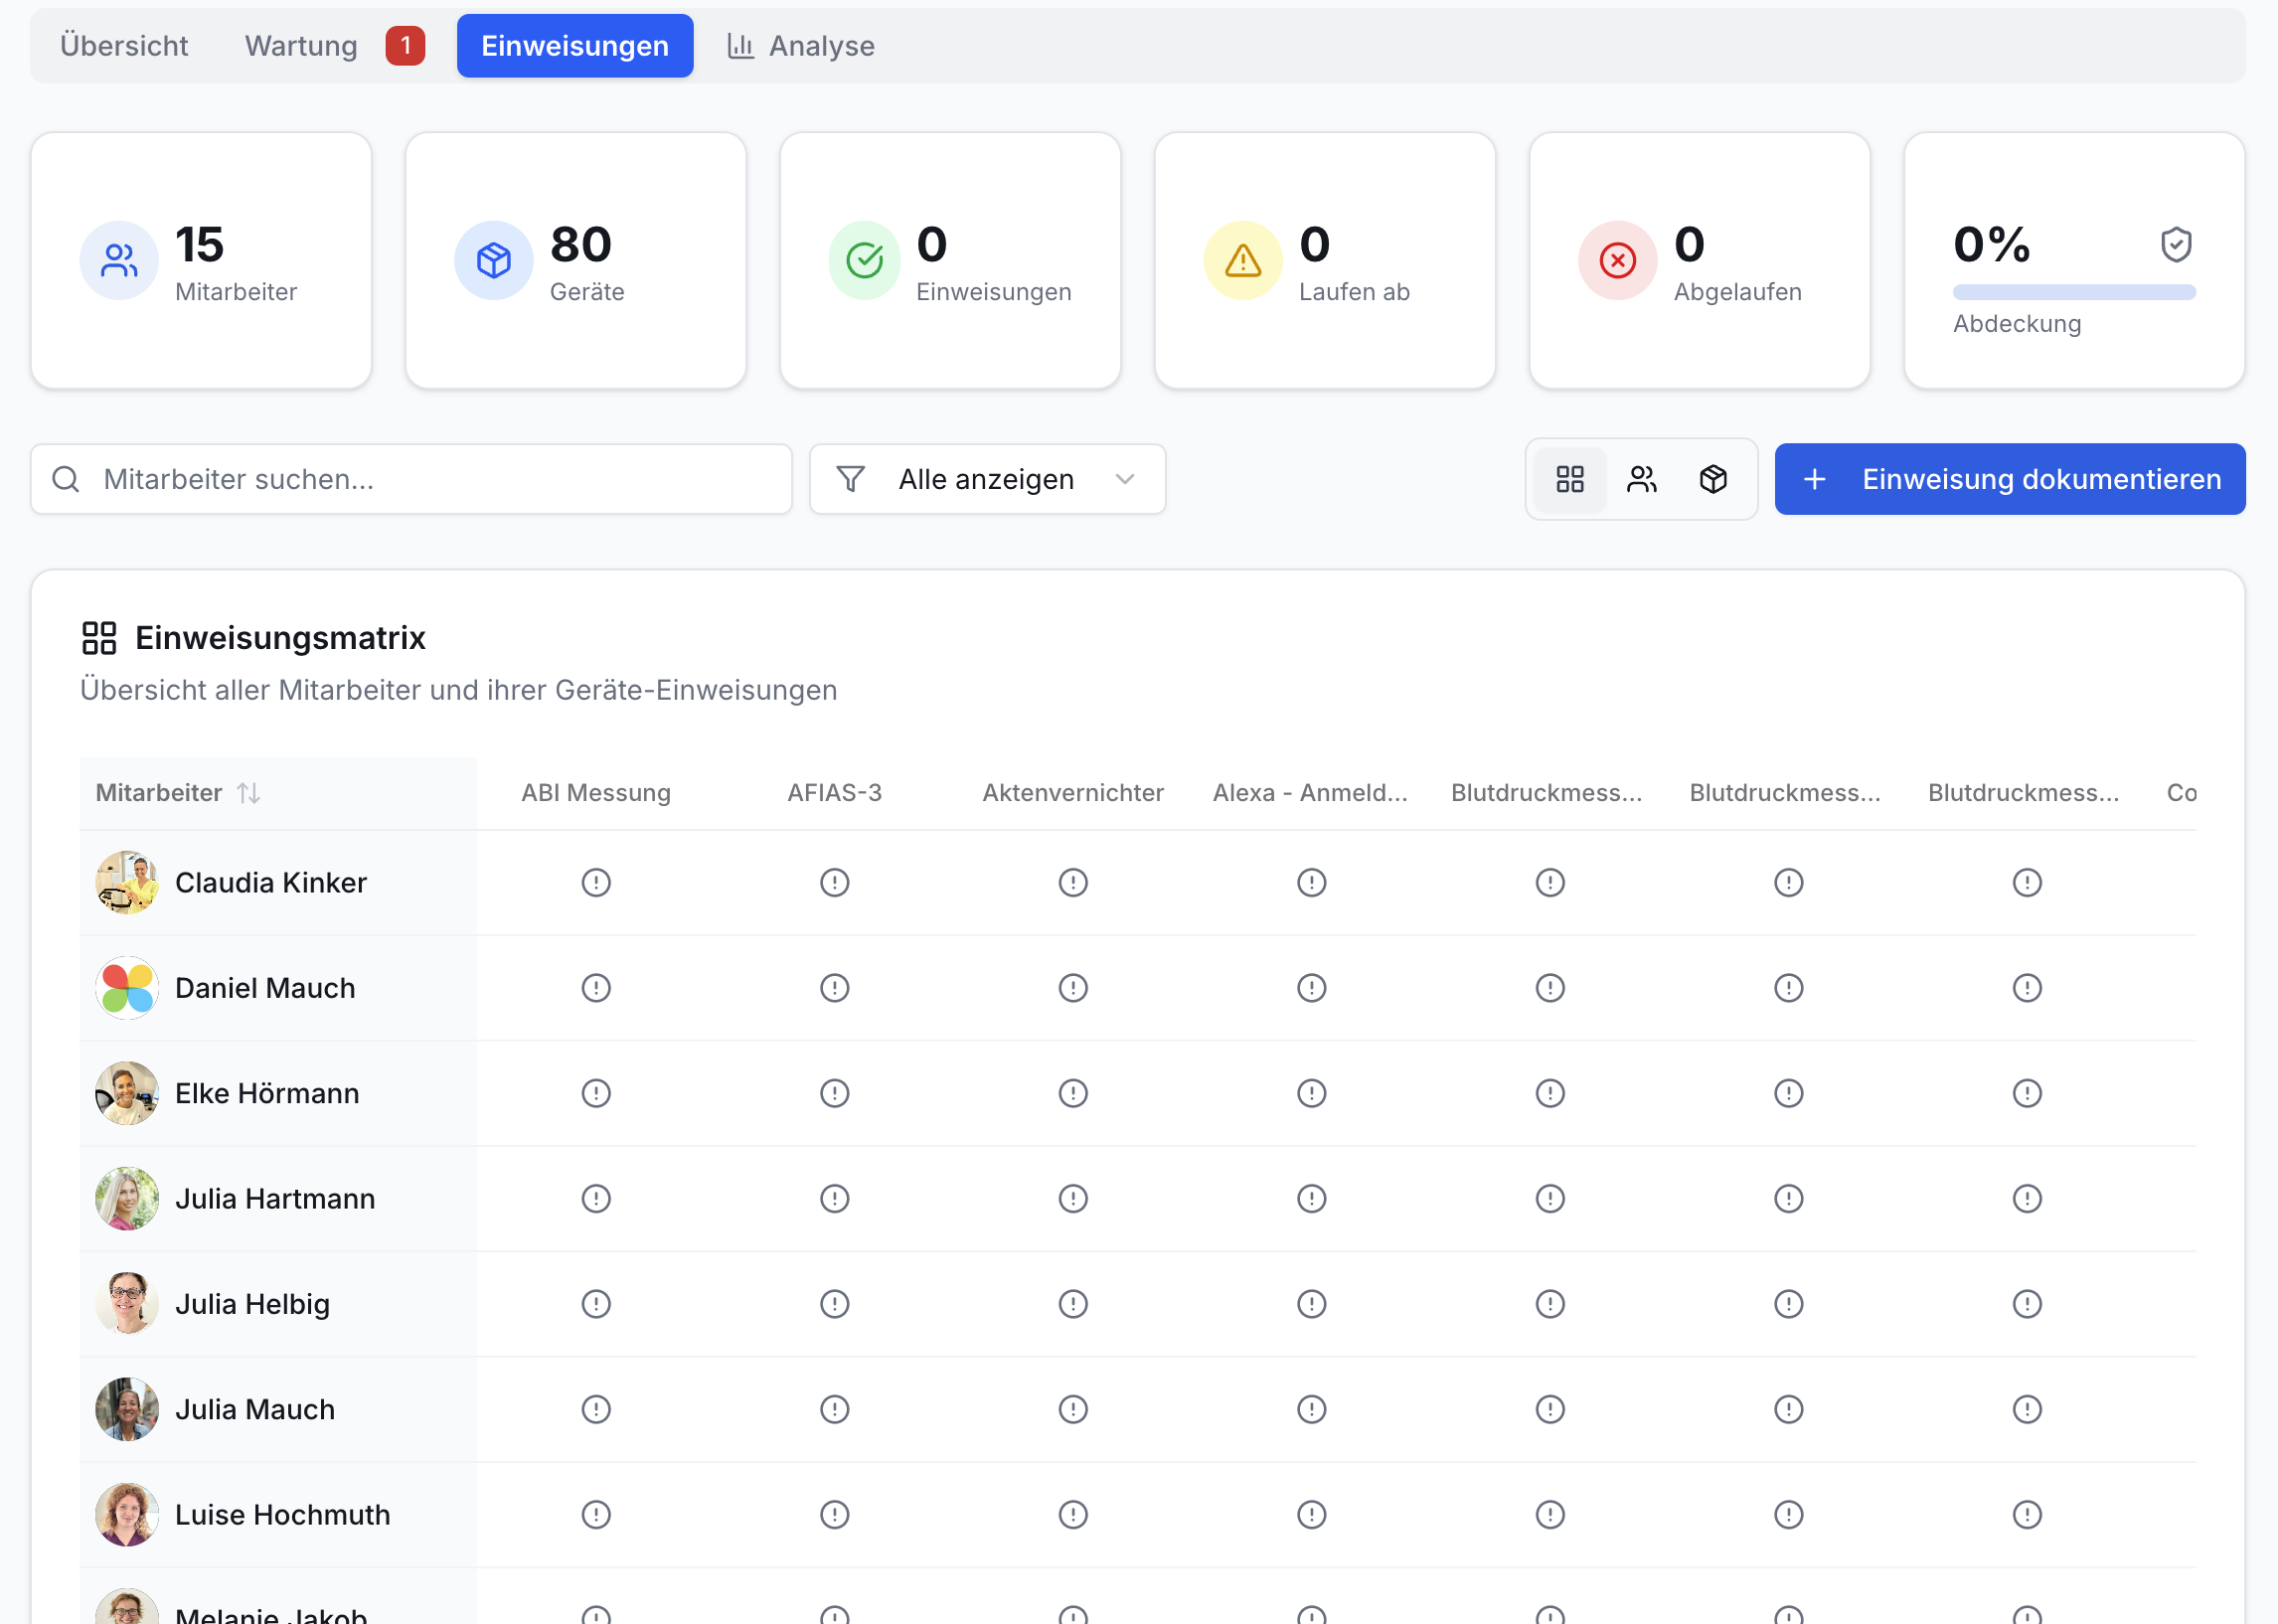Screen dimensions: 2278x1624
Task: Click the Elke Hörmann employee name
Action: pyautogui.click(x=267, y=1093)
